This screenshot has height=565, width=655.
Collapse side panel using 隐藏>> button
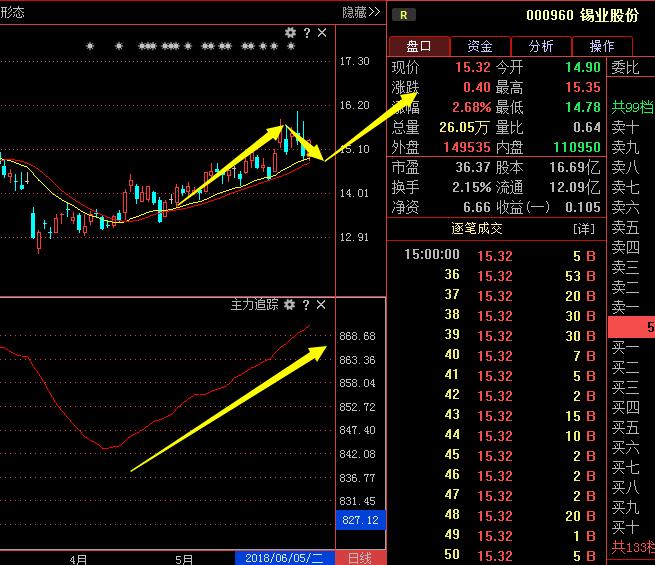361,12
